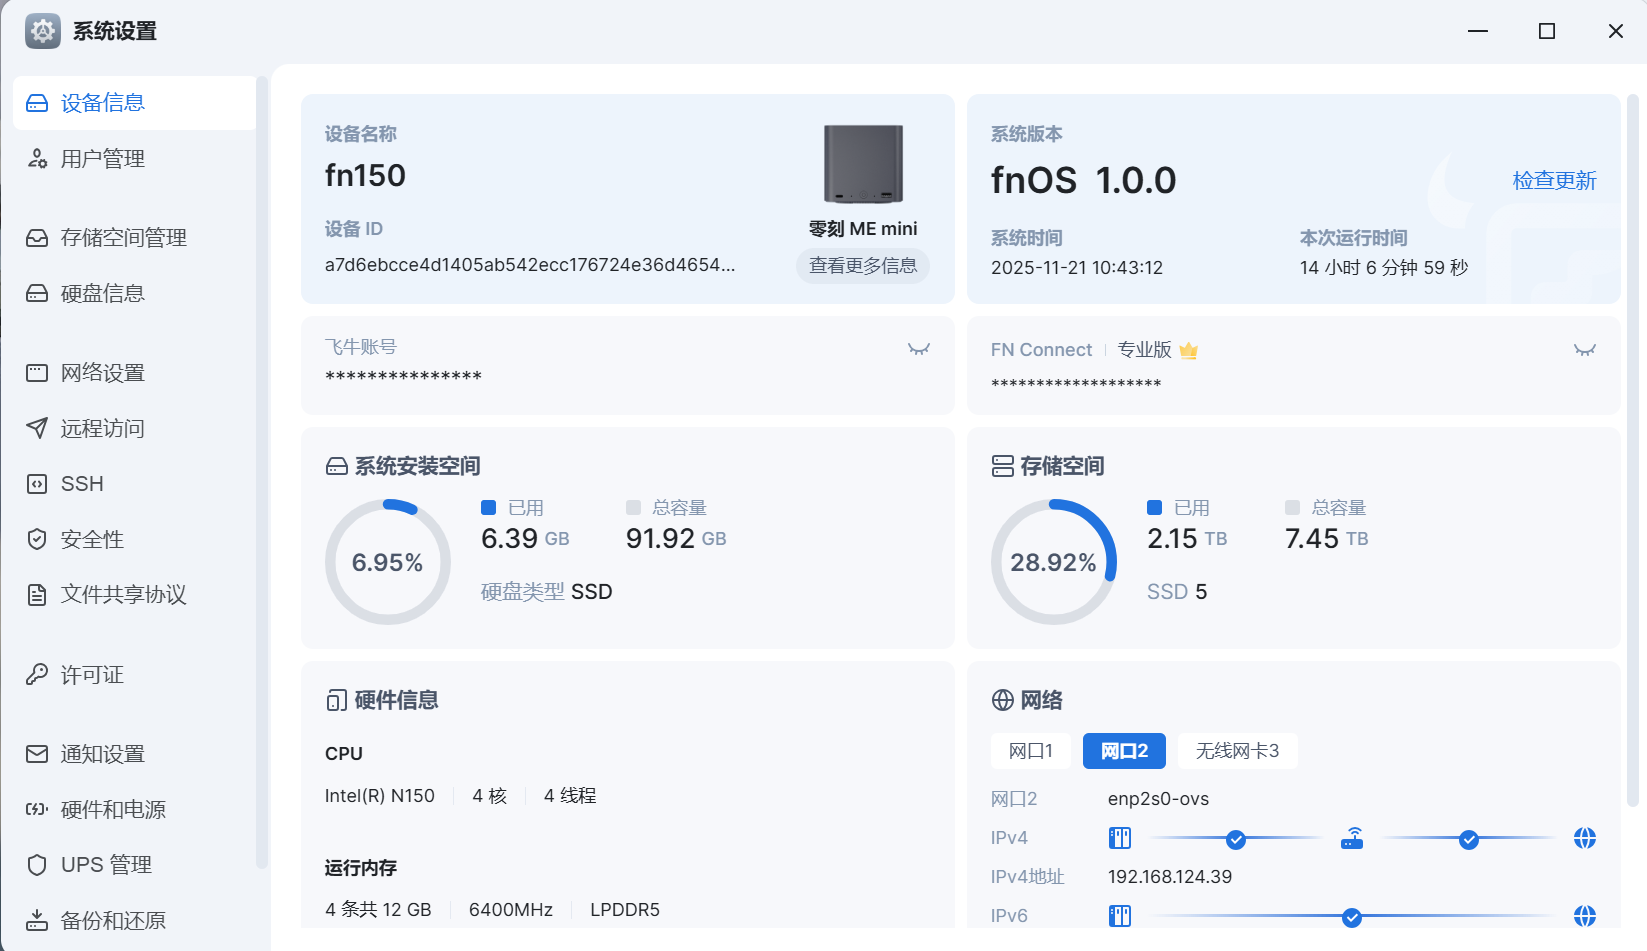
Task: Click the IPv4 row router icon
Action: (1352, 838)
